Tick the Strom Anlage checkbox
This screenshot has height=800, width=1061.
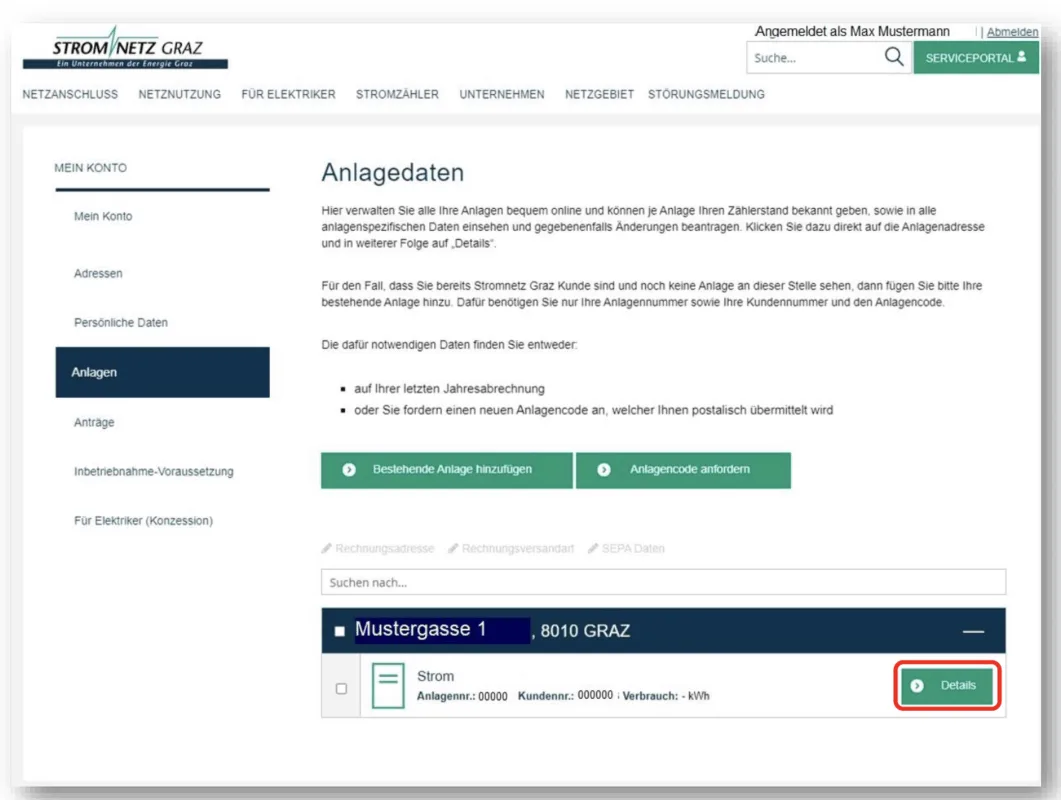(x=341, y=688)
